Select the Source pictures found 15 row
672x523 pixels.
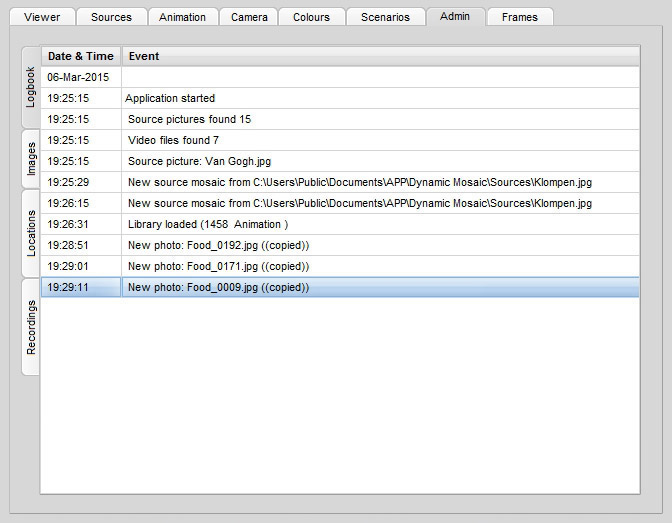(189, 119)
